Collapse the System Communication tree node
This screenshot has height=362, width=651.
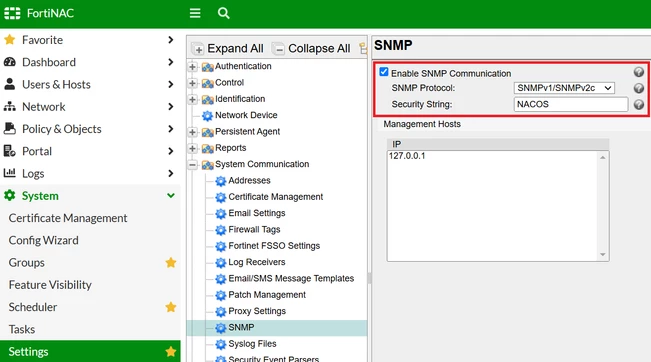coord(193,165)
